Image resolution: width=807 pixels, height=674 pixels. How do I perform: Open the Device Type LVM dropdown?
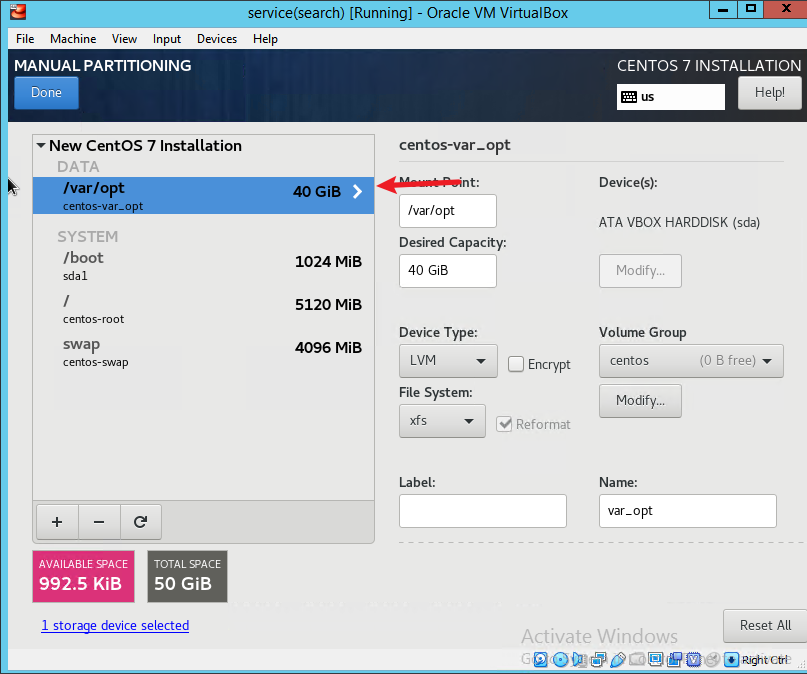tap(448, 361)
